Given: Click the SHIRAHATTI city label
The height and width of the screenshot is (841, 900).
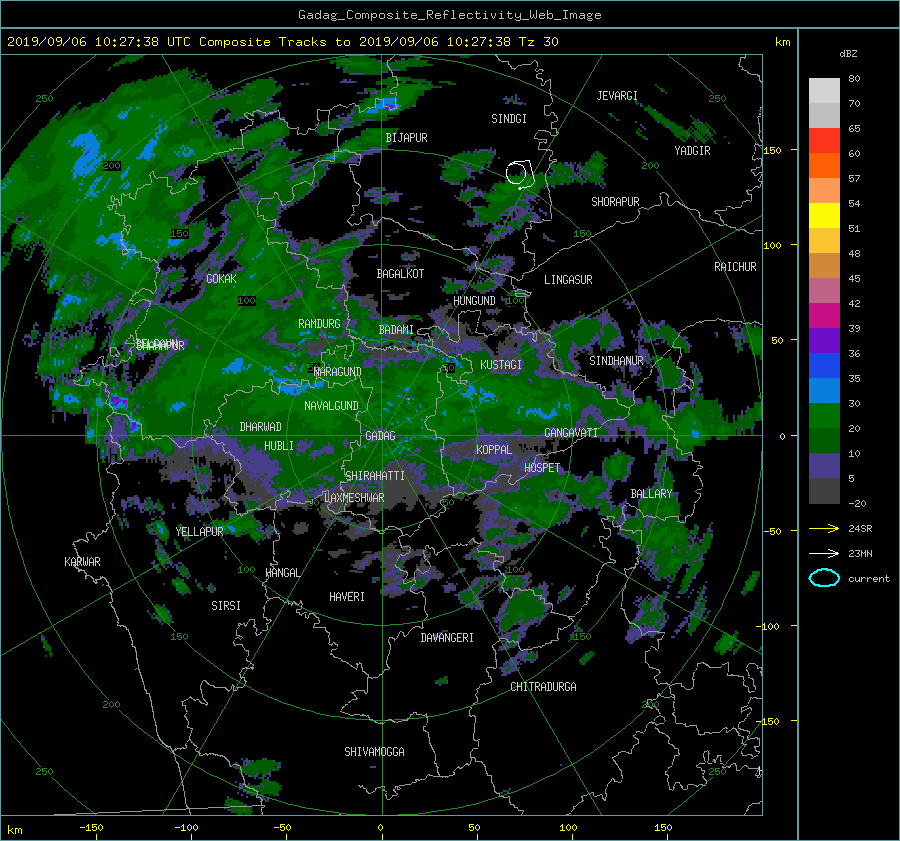Looking at the screenshot, I should [x=375, y=476].
